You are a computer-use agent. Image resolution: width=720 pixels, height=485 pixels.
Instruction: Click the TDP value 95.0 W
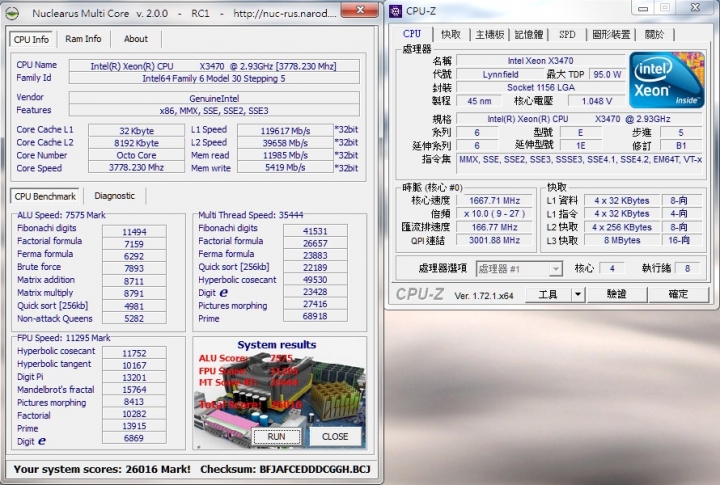[607, 74]
